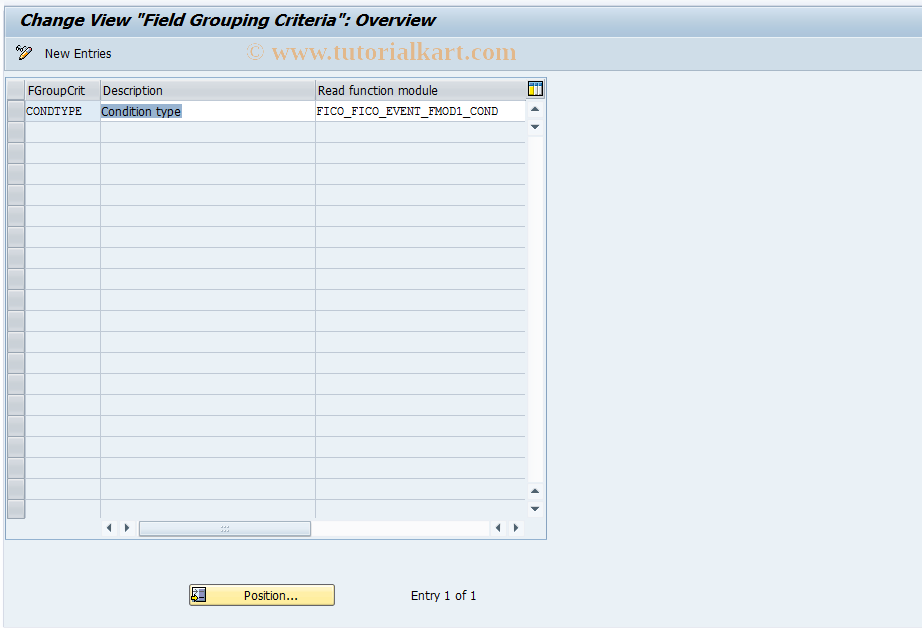This screenshot has height=628, width=922.
Task: Click the New Entries pencil icon
Action: pos(24,53)
